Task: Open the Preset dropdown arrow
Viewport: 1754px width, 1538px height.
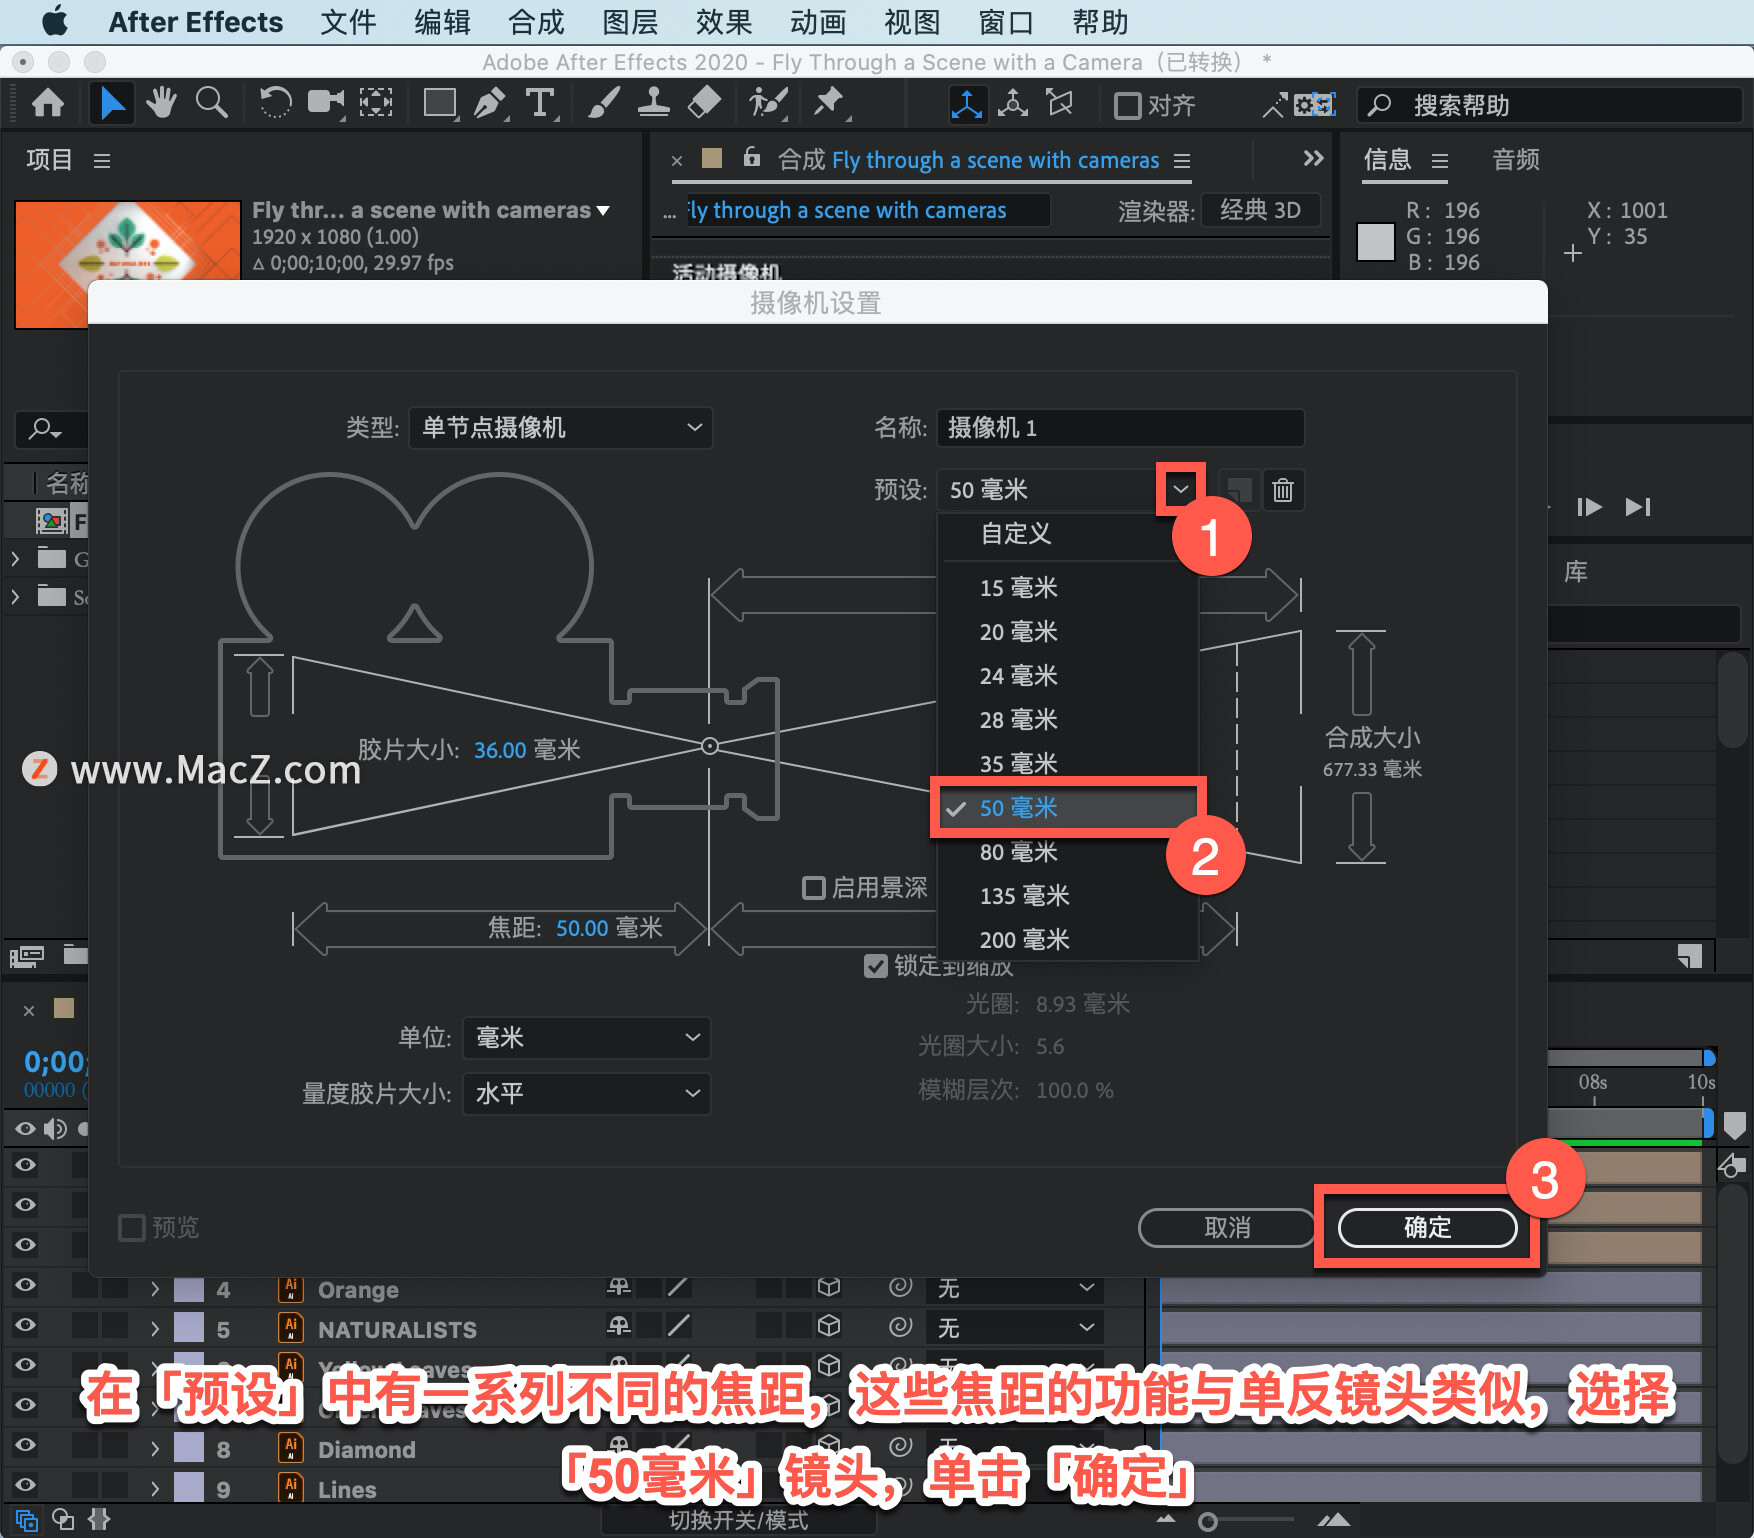Action: pos(1180,489)
